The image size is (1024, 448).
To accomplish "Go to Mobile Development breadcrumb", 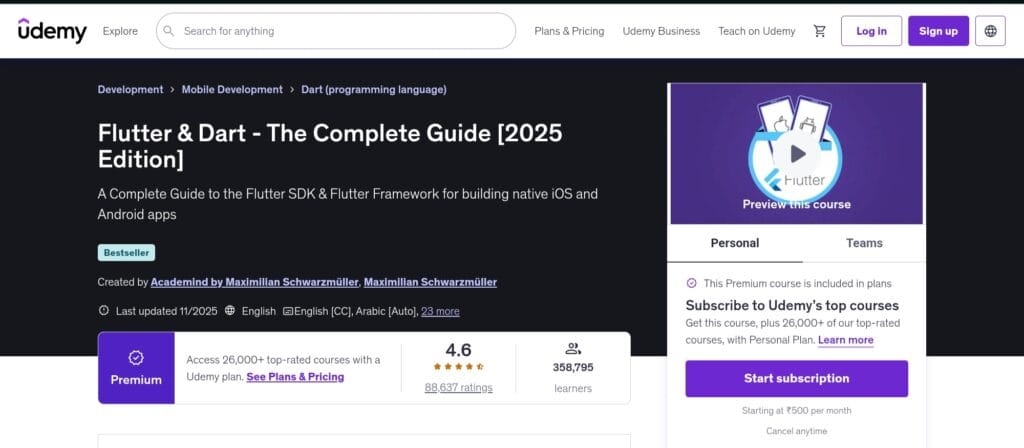I will point(232,89).
